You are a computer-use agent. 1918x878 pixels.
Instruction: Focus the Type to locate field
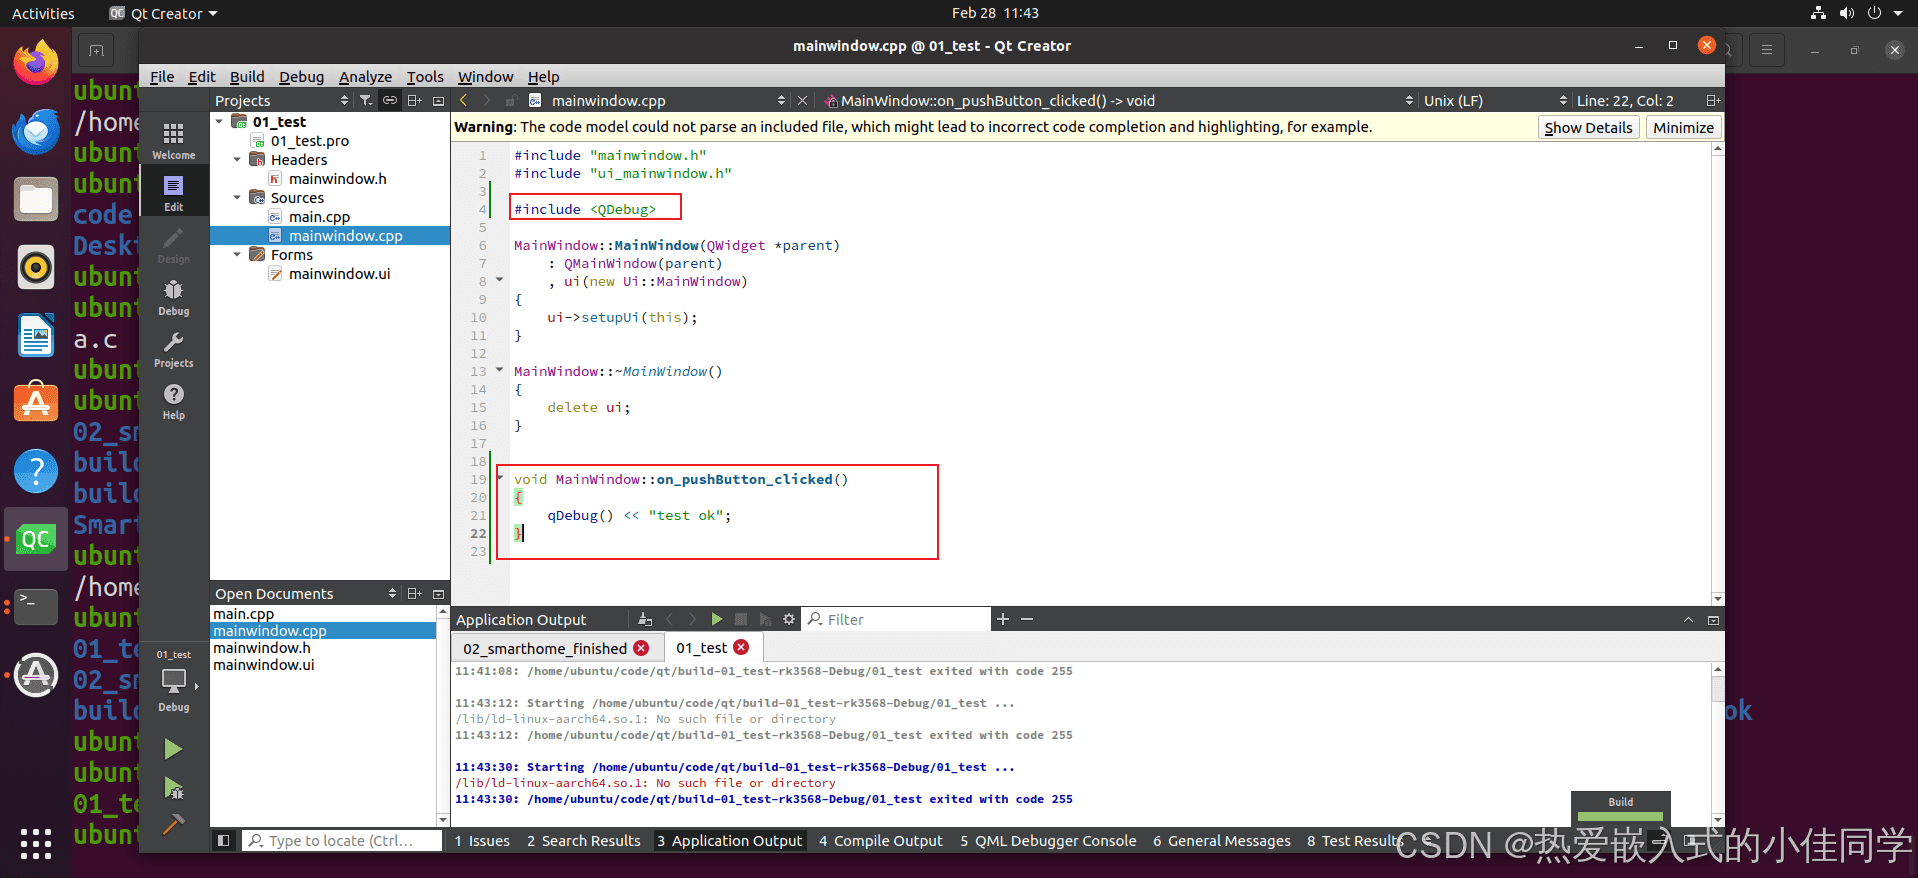[x=343, y=841]
